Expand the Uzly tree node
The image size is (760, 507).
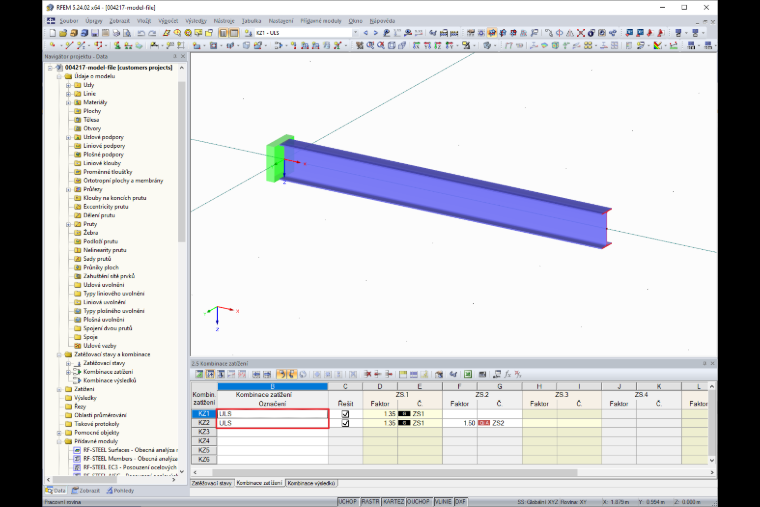[68, 85]
